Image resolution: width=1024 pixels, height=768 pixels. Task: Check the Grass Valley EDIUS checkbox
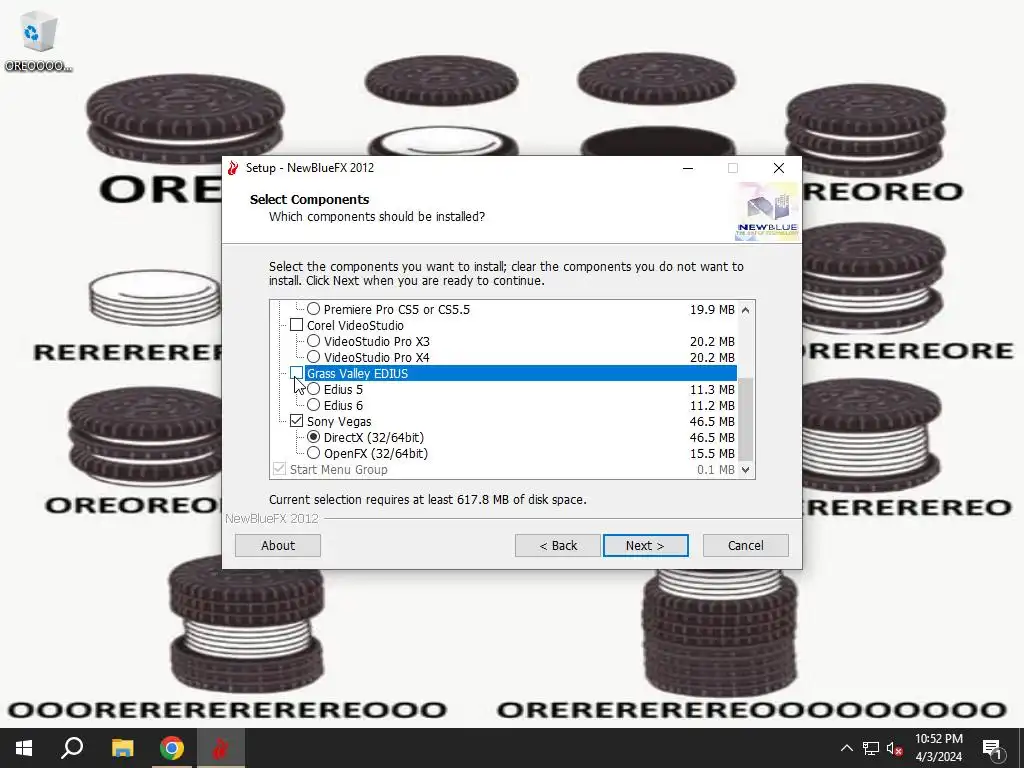[x=296, y=373]
